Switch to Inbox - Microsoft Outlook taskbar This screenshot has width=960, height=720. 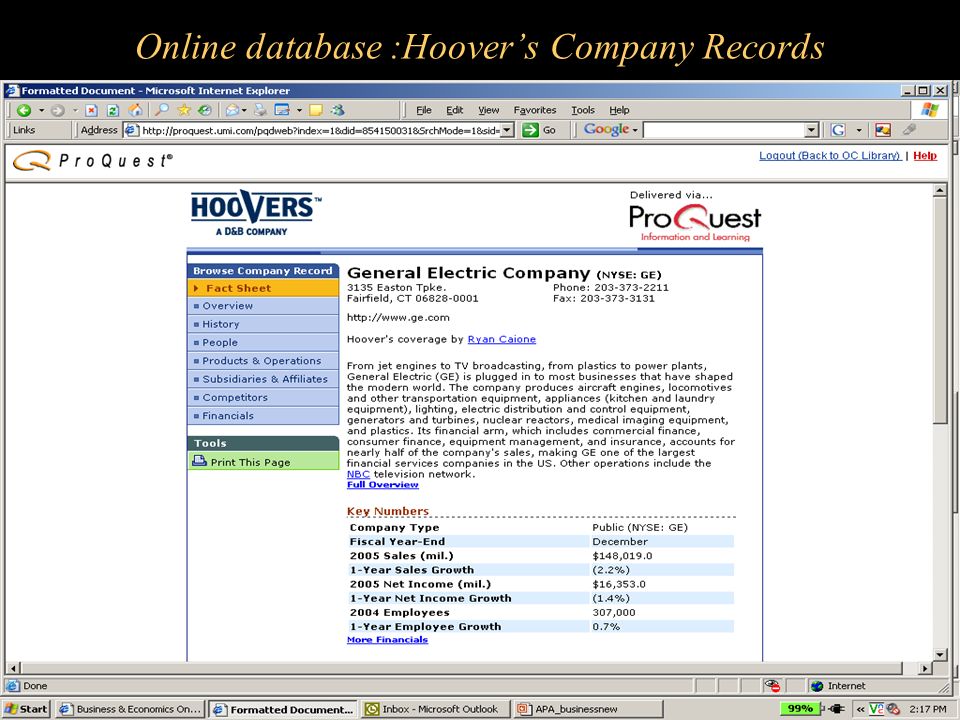click(435, 709)
